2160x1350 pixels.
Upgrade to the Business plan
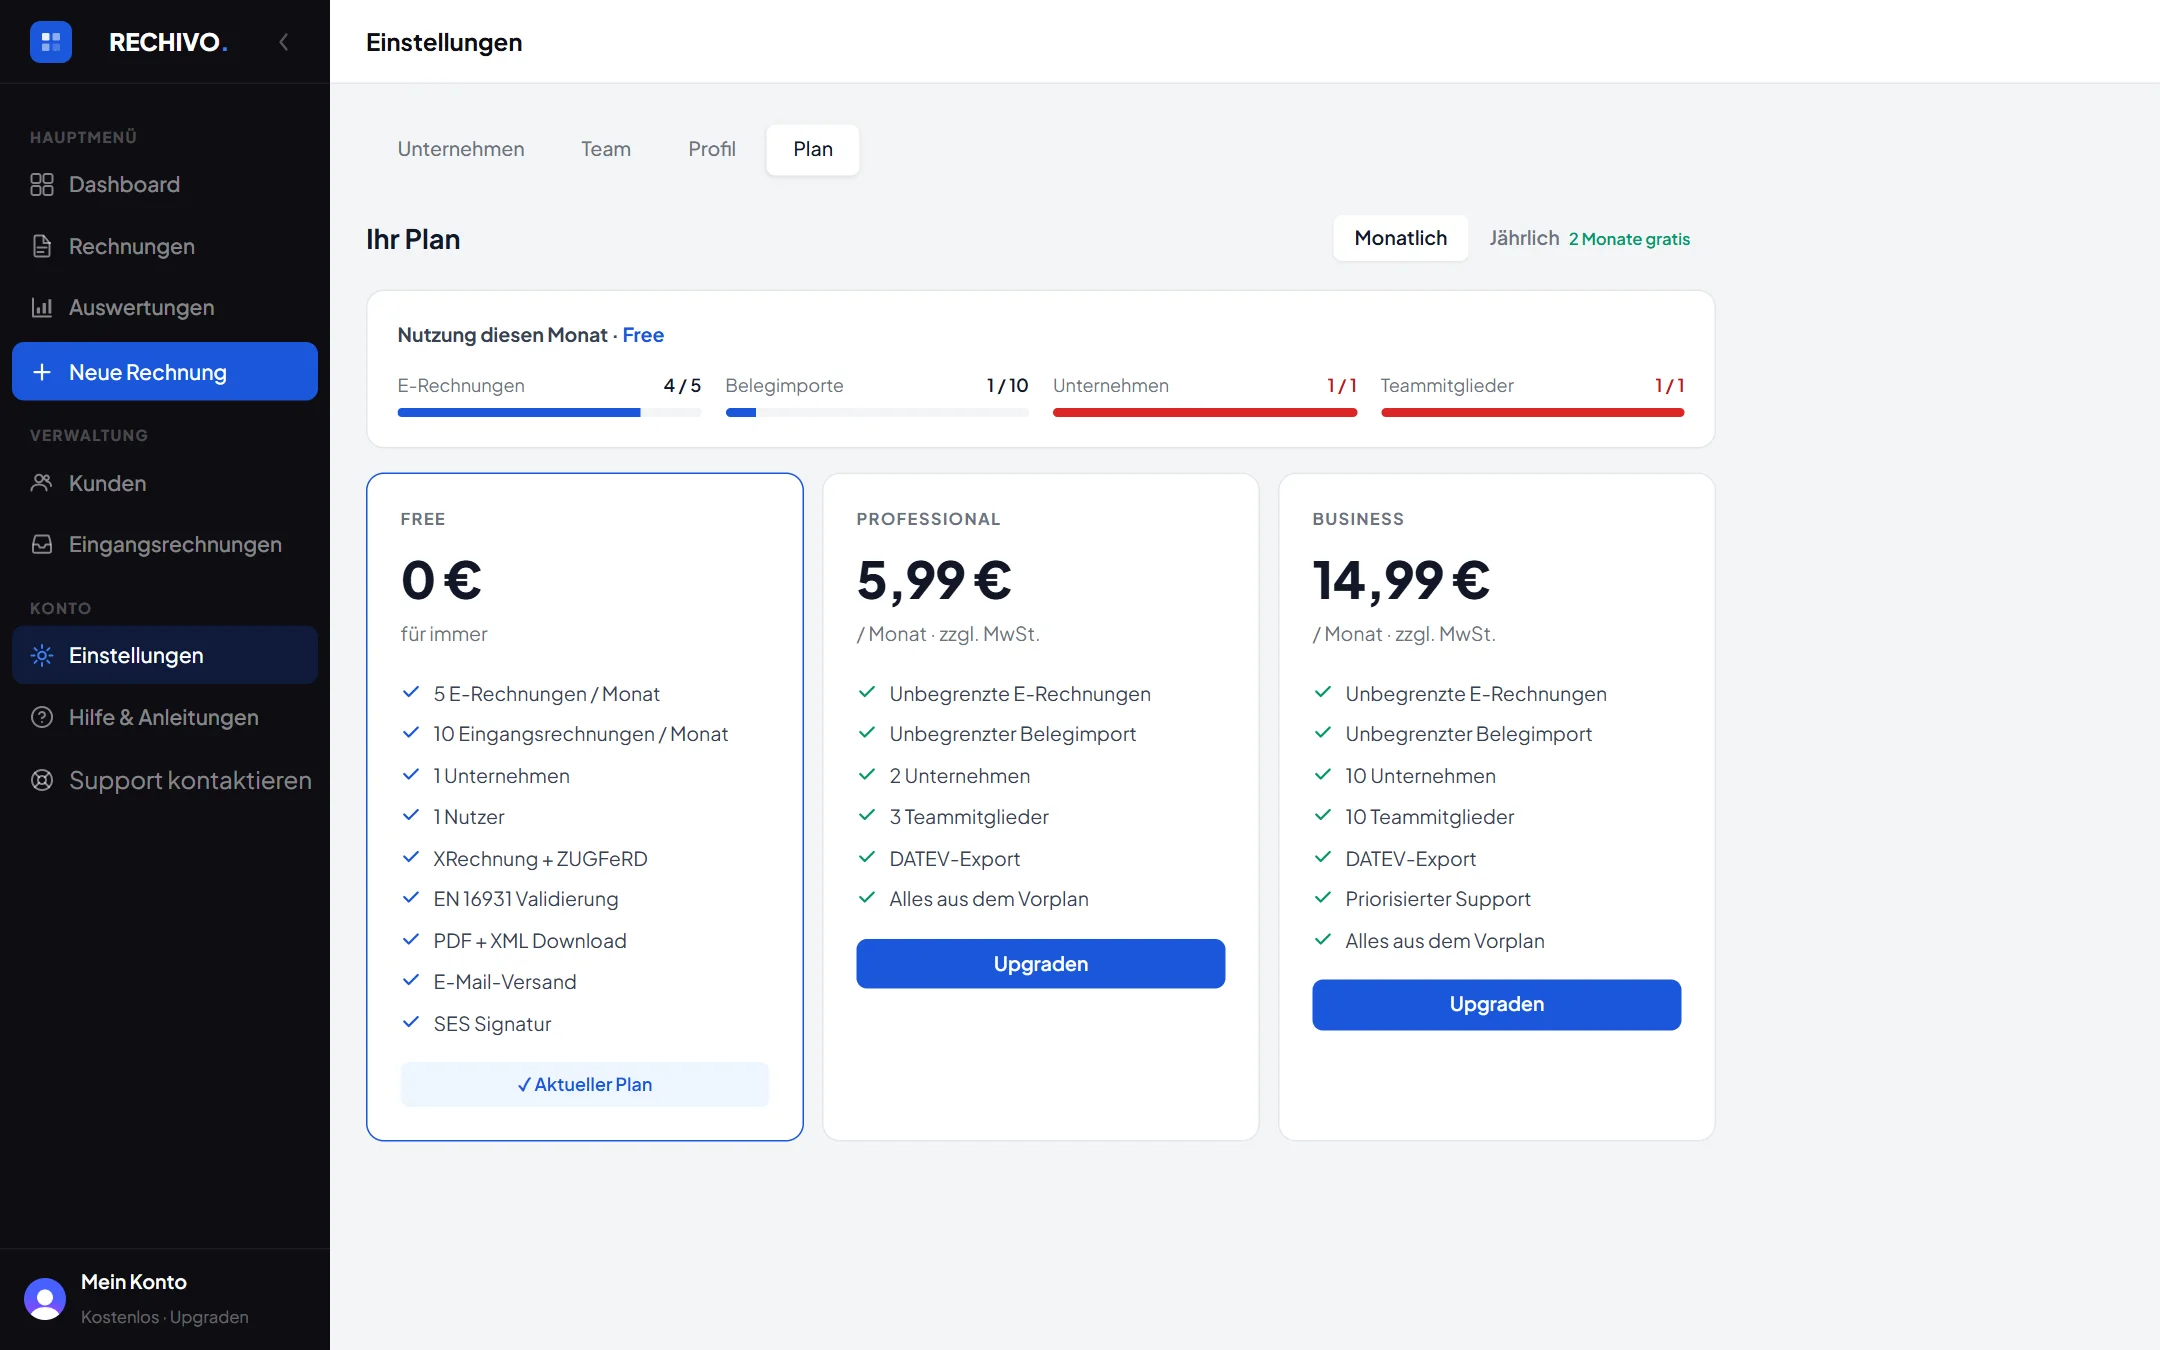[1496, 1004]
